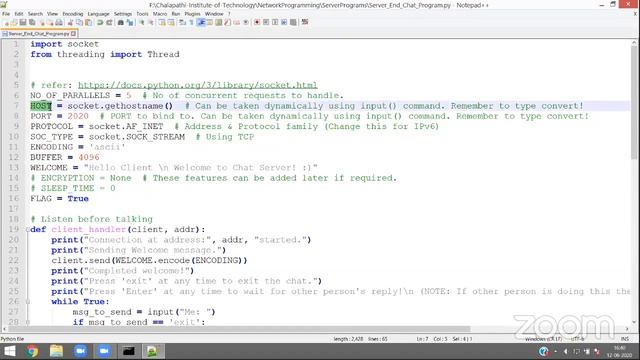Click the Copy toolbar icon
Screen dimensions: 640x360
(79, 22)
